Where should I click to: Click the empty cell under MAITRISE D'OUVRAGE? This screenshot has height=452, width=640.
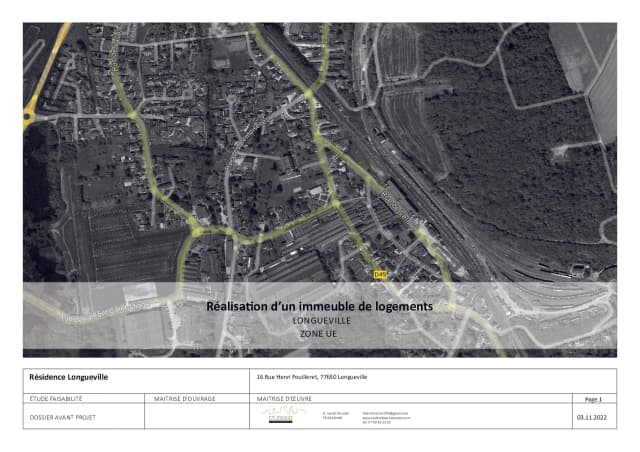[196, 416]
